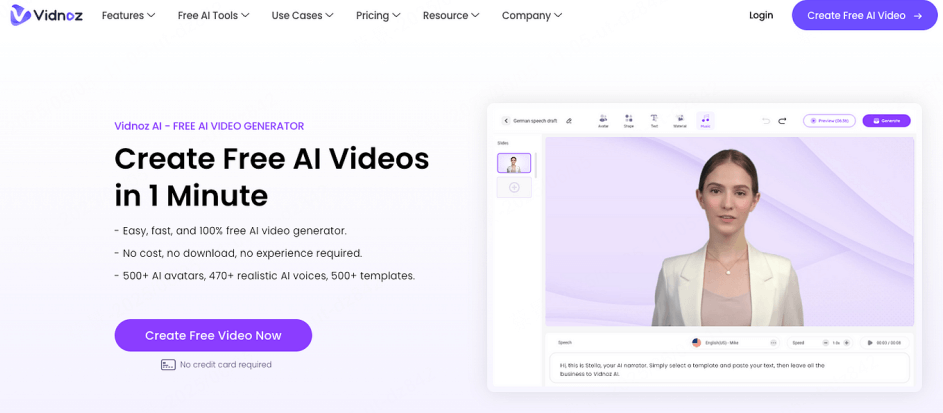Viewport: 943px width, 413px height.
Task: Click the Speed label
Action: pos(798,343)
